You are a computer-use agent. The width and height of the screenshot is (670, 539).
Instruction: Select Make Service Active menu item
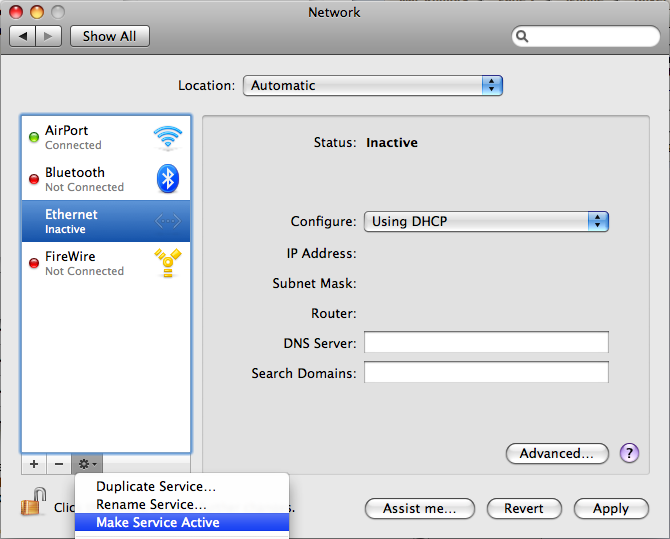(182, 522)
